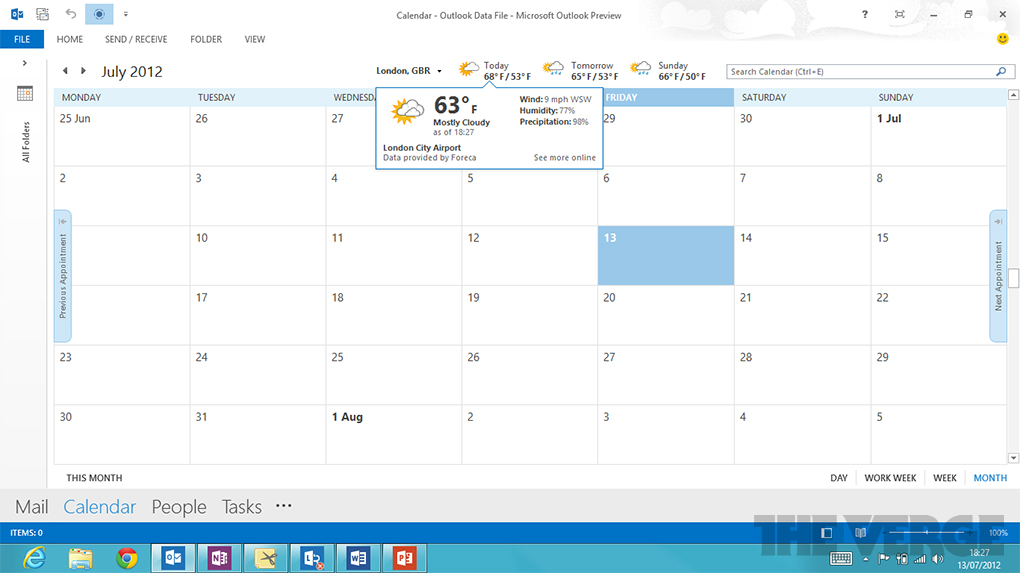
Task: Click the Outlook logo icon in title bar
Action: (17, 14)
